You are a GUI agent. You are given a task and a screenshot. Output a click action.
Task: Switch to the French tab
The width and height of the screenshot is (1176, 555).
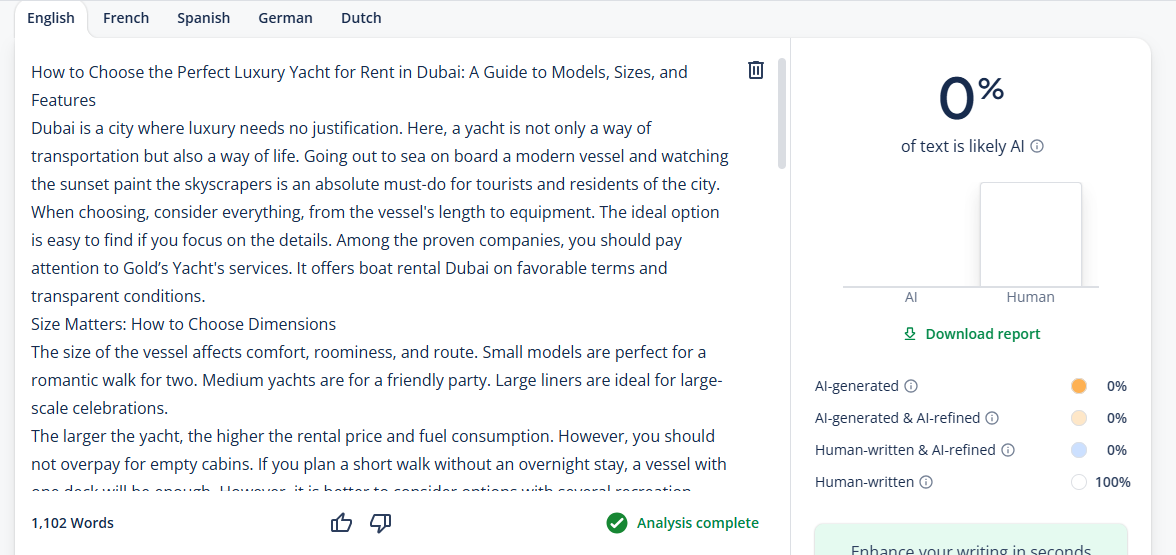126,18
